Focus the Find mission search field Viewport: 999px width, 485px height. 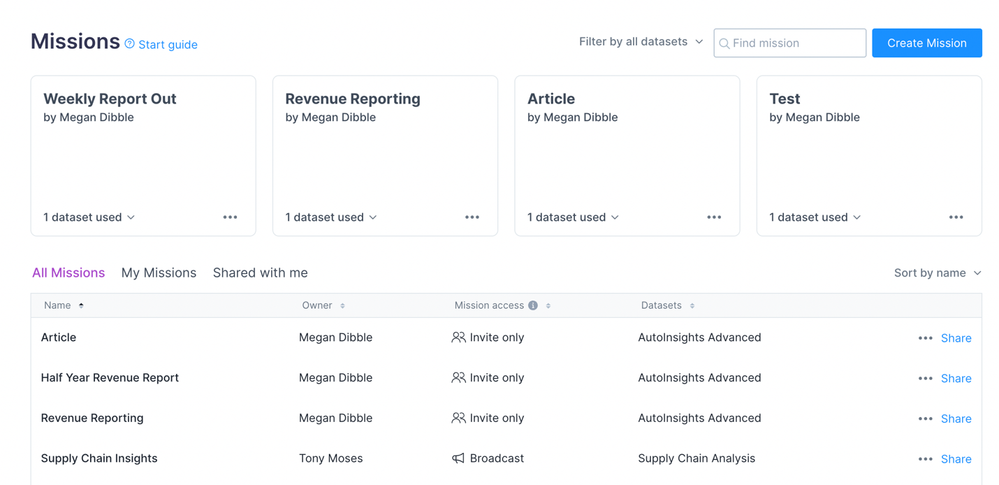(790, 43)
